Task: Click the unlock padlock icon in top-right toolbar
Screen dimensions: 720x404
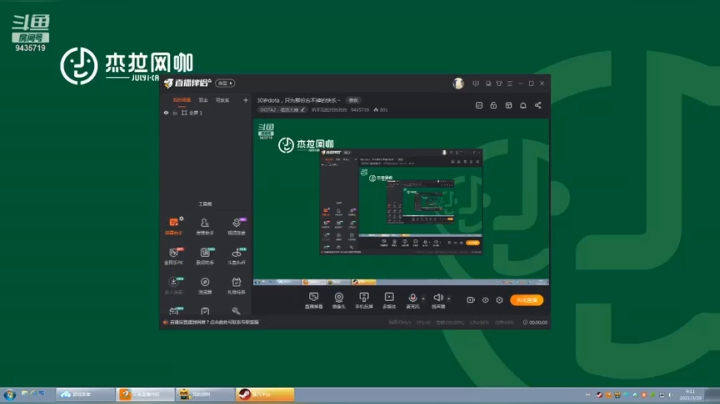Action: [x=494, y=106]
